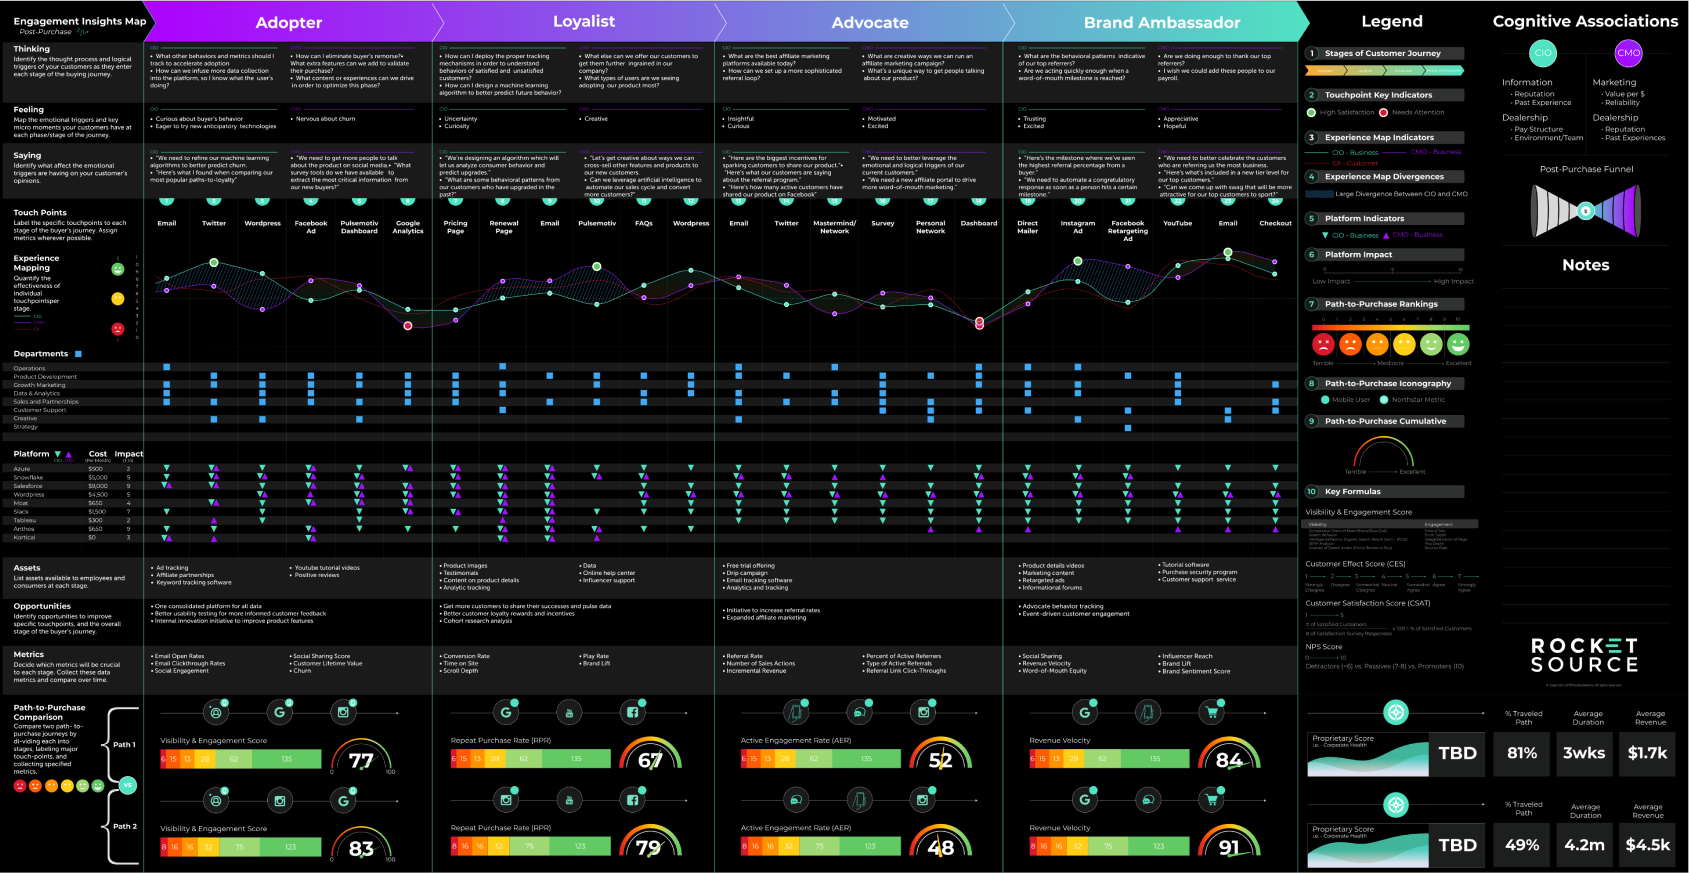Click the red needs-attention point on experience map
1689x873 pixels.
coord(408,325)
